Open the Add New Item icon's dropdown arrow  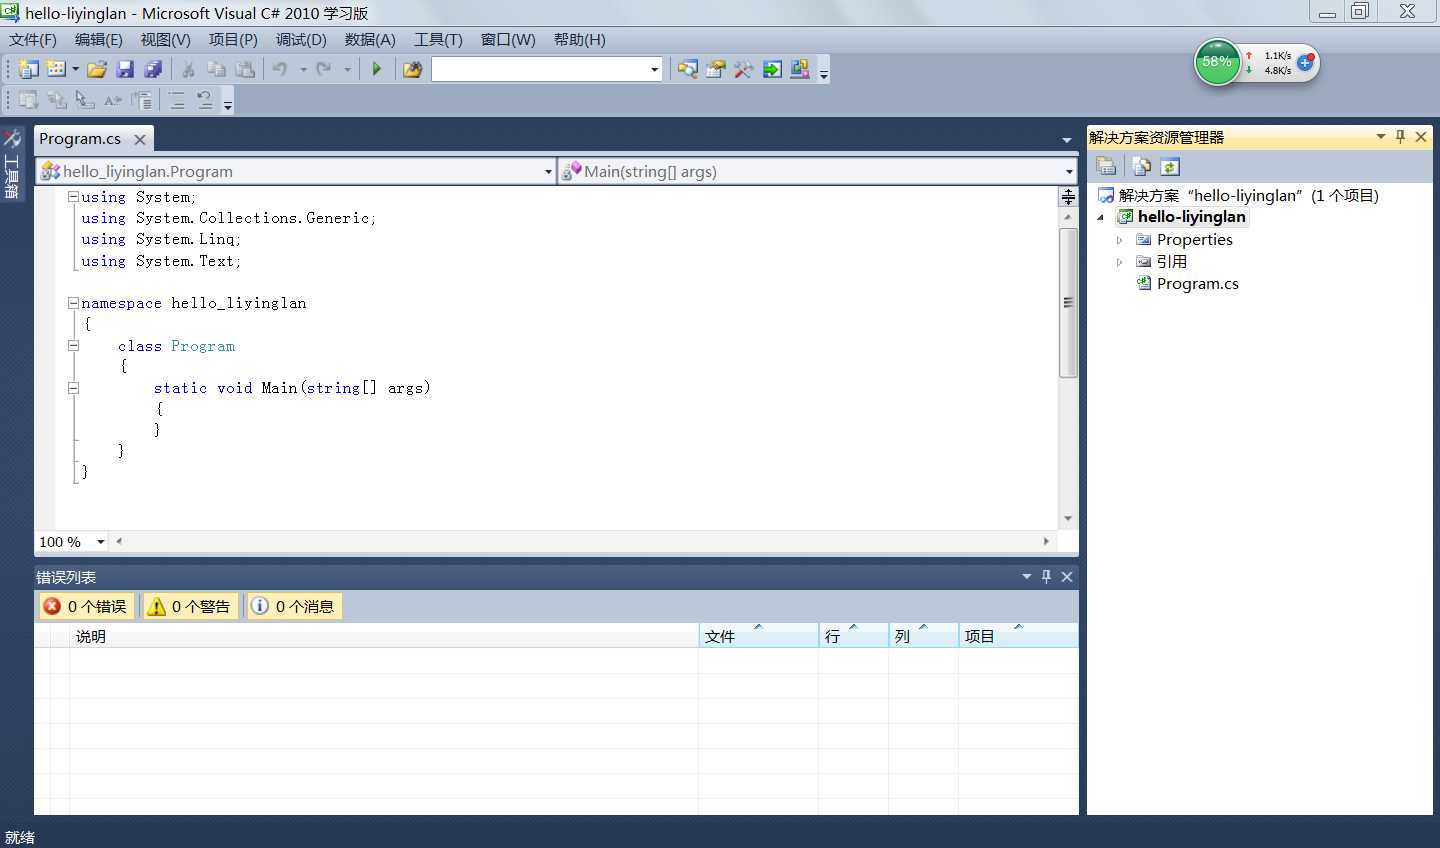(x=75, y=69)
